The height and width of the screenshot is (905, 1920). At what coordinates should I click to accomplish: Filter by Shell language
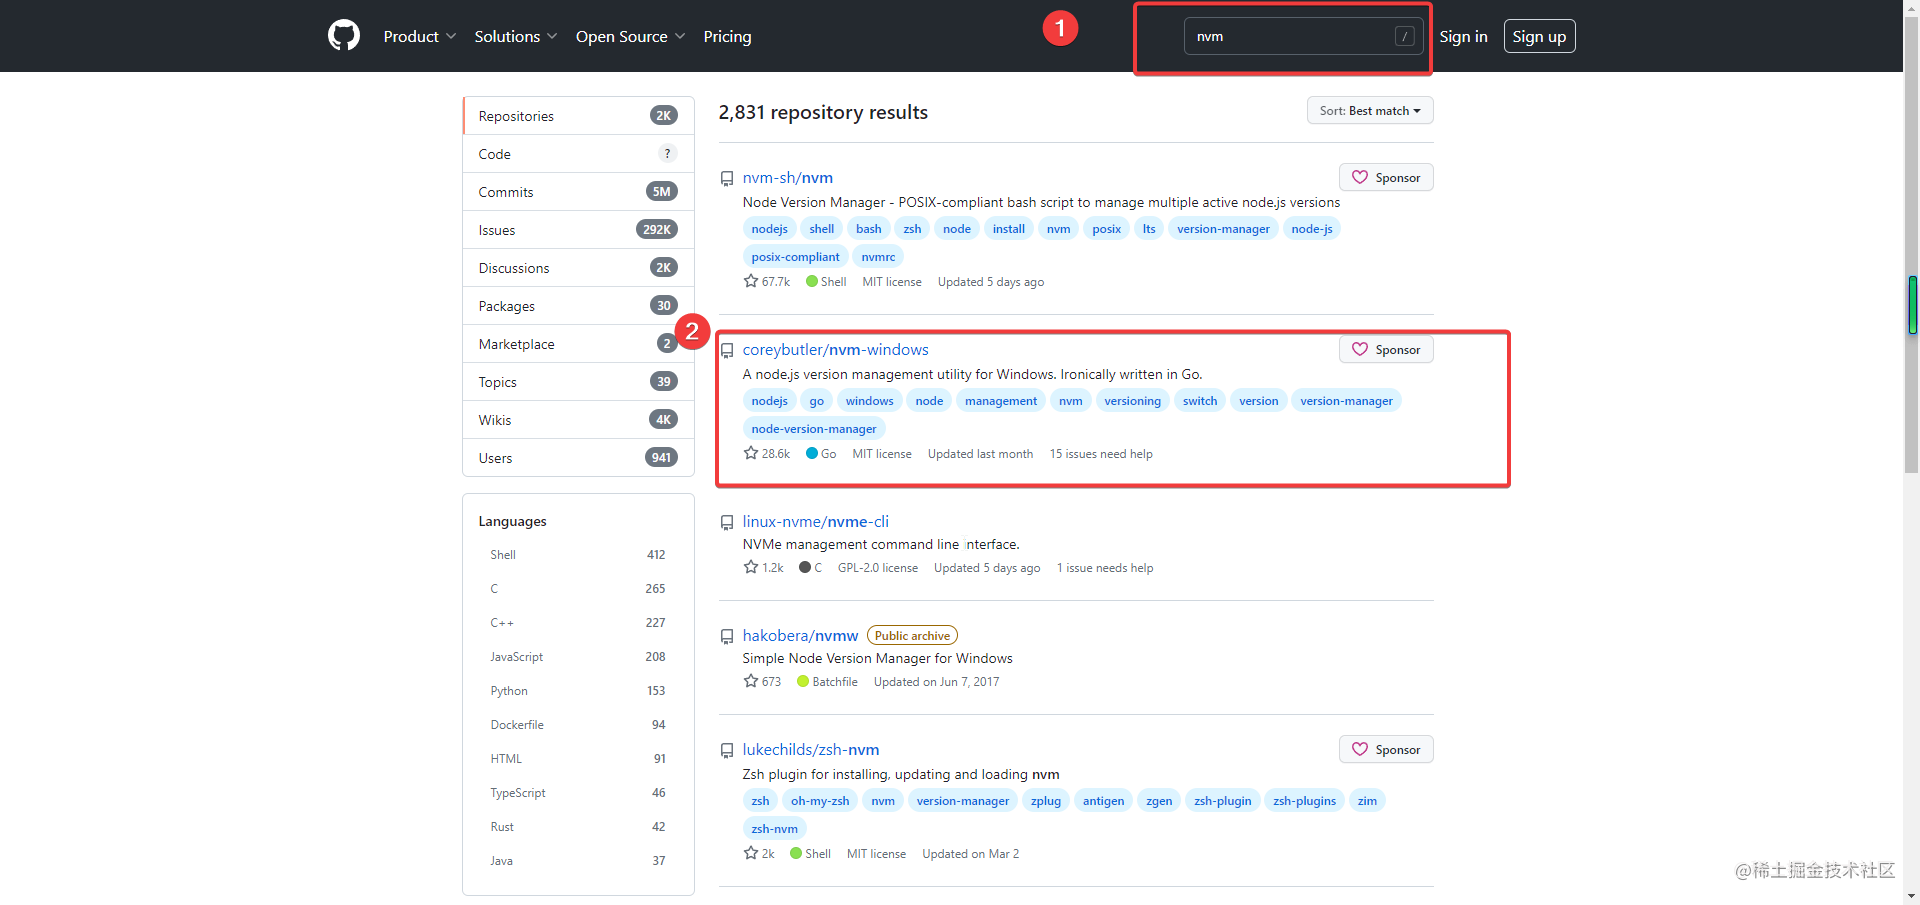pyautogui.click(x=578, y=555)
